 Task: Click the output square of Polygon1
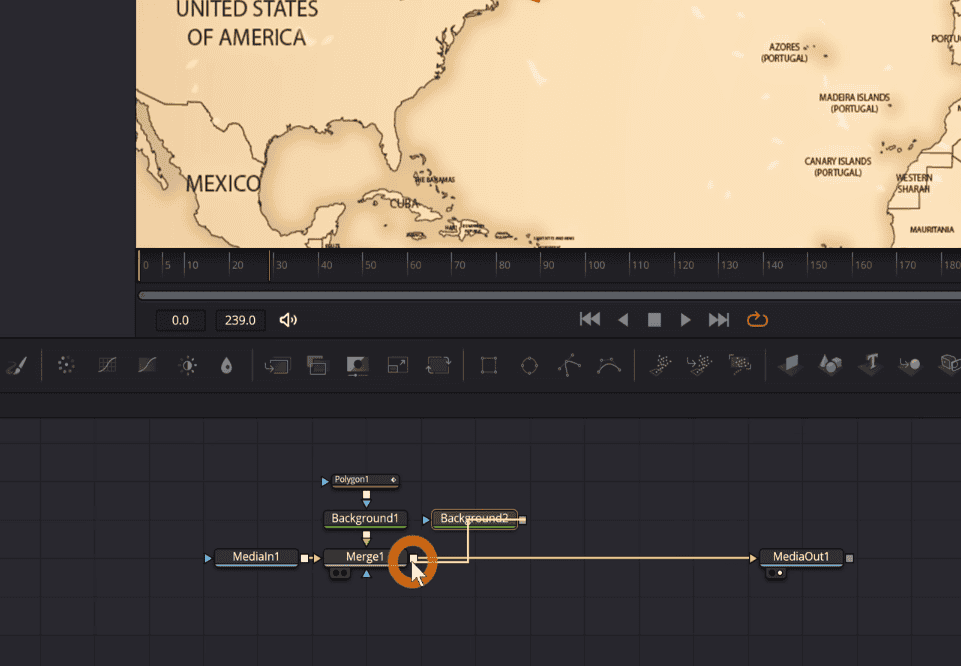[367, 494]
